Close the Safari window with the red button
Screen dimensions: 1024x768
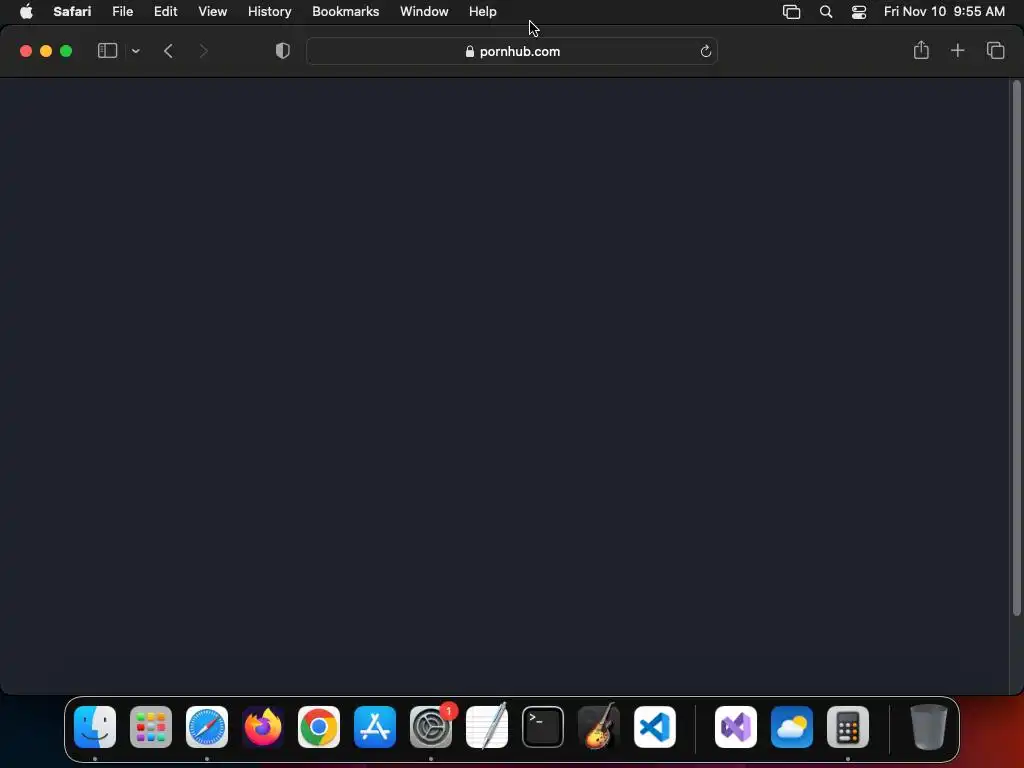pos(26,51)
